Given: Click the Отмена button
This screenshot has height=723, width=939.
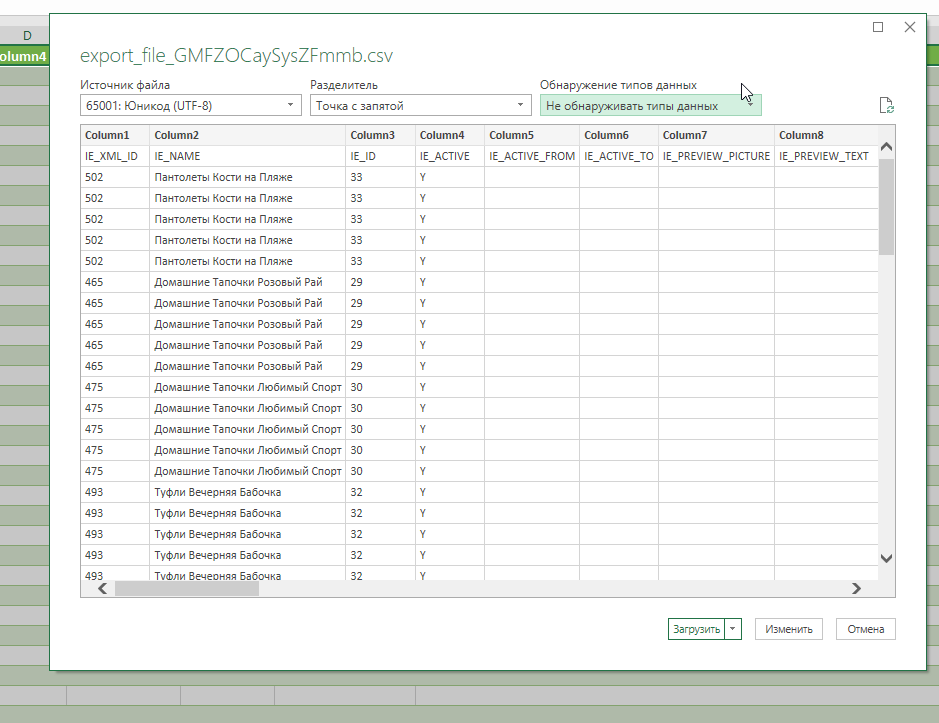Looking at the screenshot, I should 865,629.
